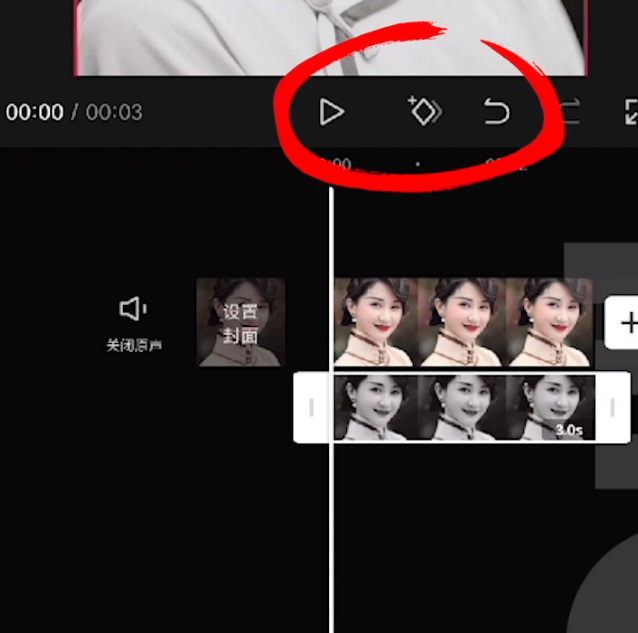
Task: Grab the left trim handle of overlay clip
Action: [311, 407]
